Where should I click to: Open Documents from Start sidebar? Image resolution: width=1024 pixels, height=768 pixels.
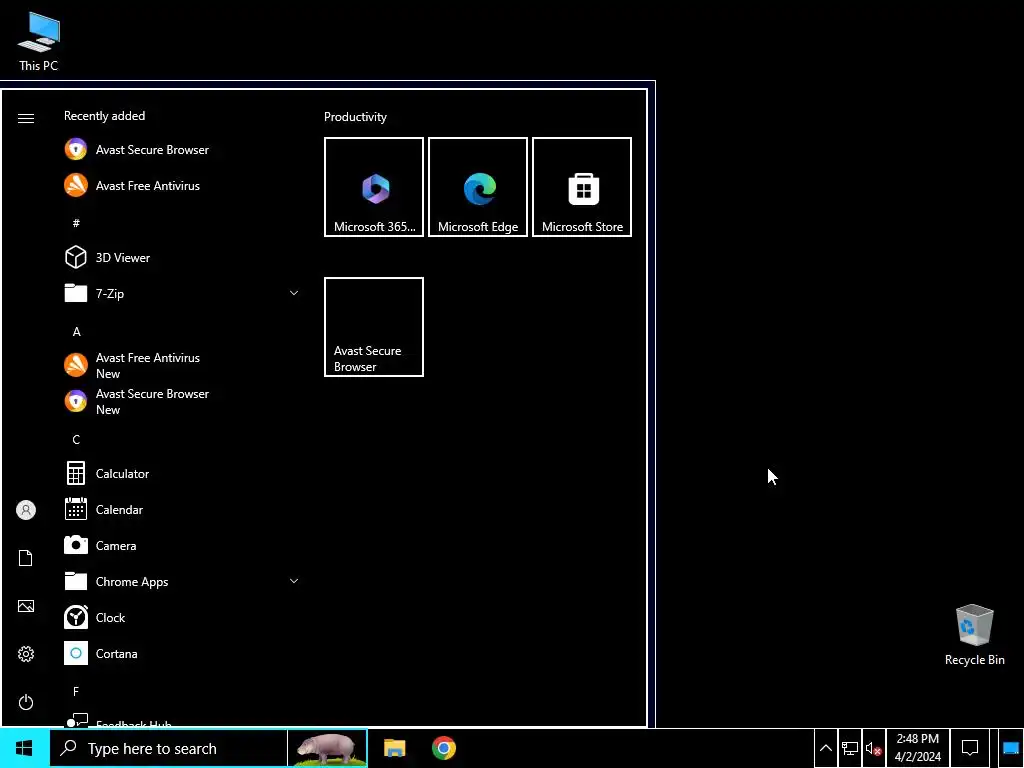(x=25, y=558)
